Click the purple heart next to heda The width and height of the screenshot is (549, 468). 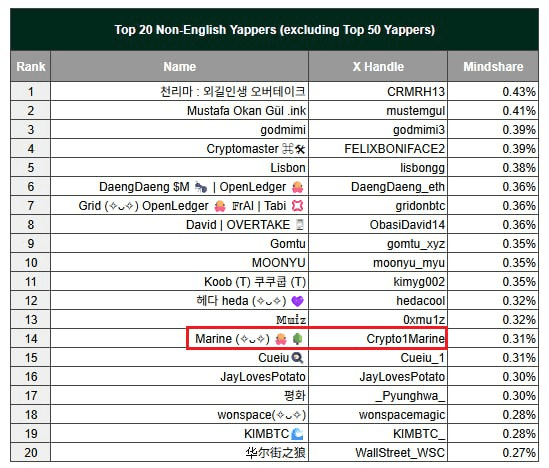(298, 301)
